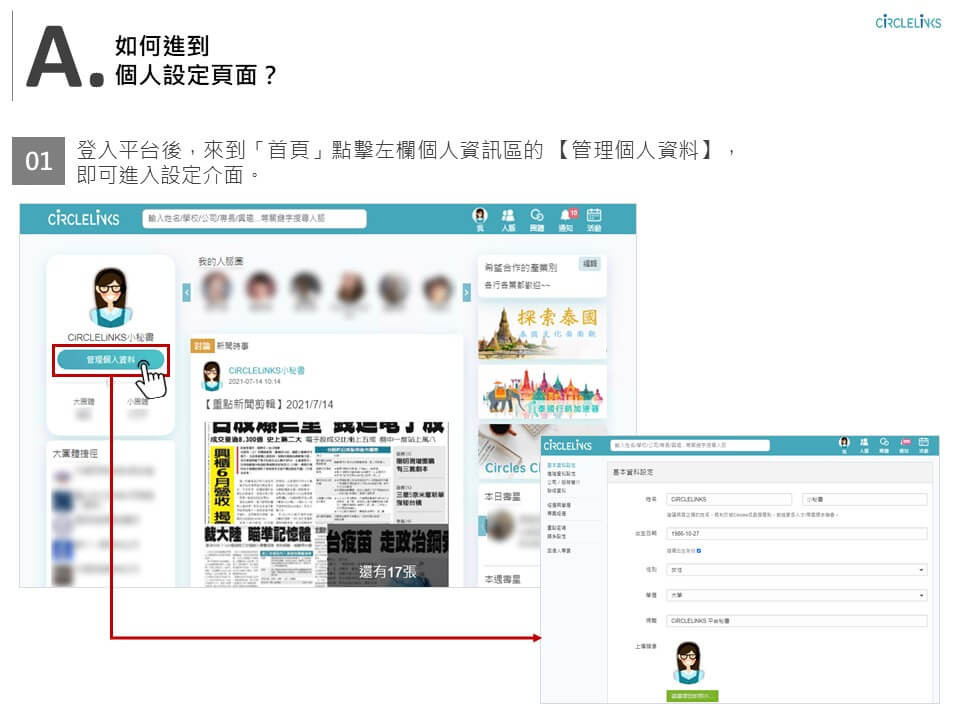Click the orange 討論 tag on the post
Viewport: 960px width, 720px height.
click(201, 346)
